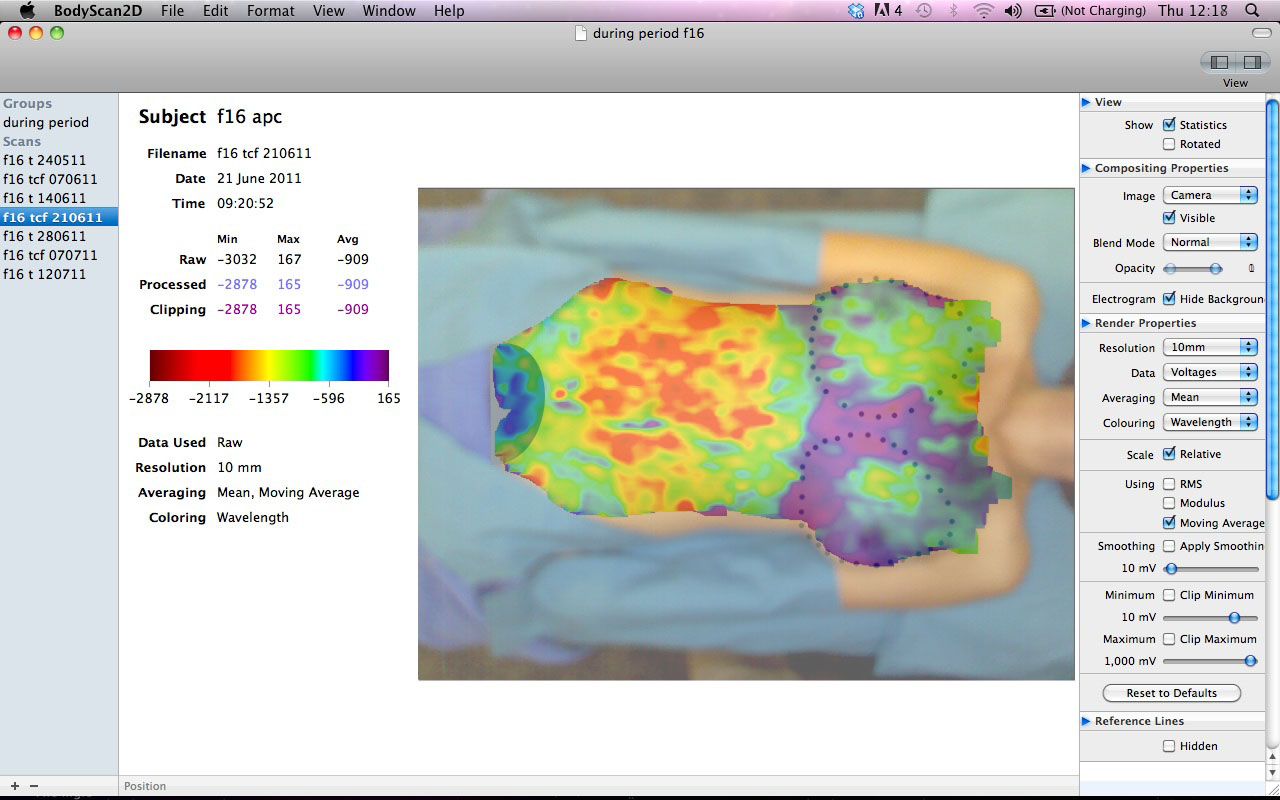
Task: Click the plus icon to add a group
Action: pyautogui.click(x=13, y=786)
